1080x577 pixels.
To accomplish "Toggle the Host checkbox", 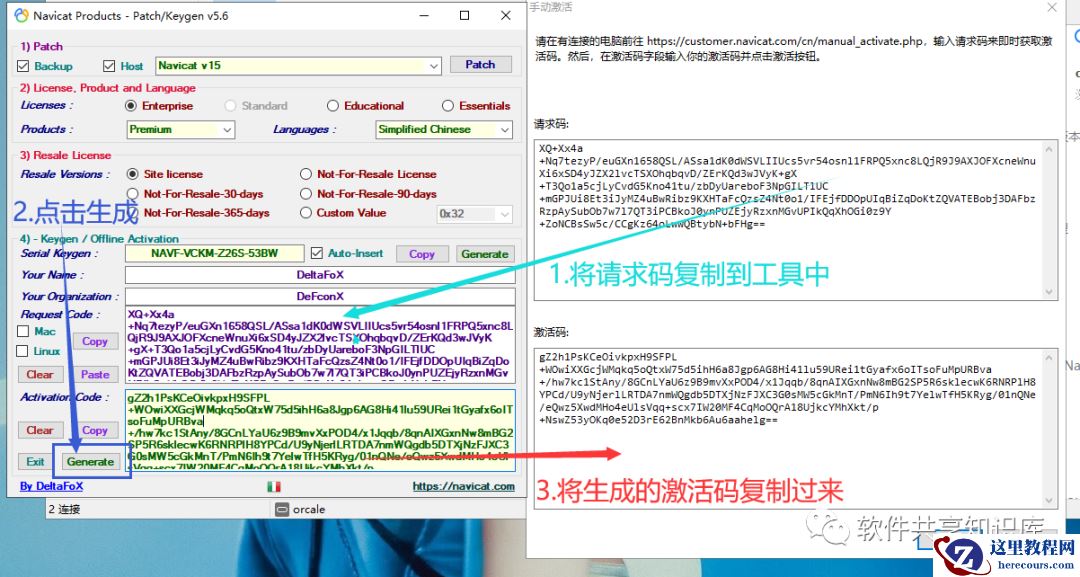I will tap(109, 66).
